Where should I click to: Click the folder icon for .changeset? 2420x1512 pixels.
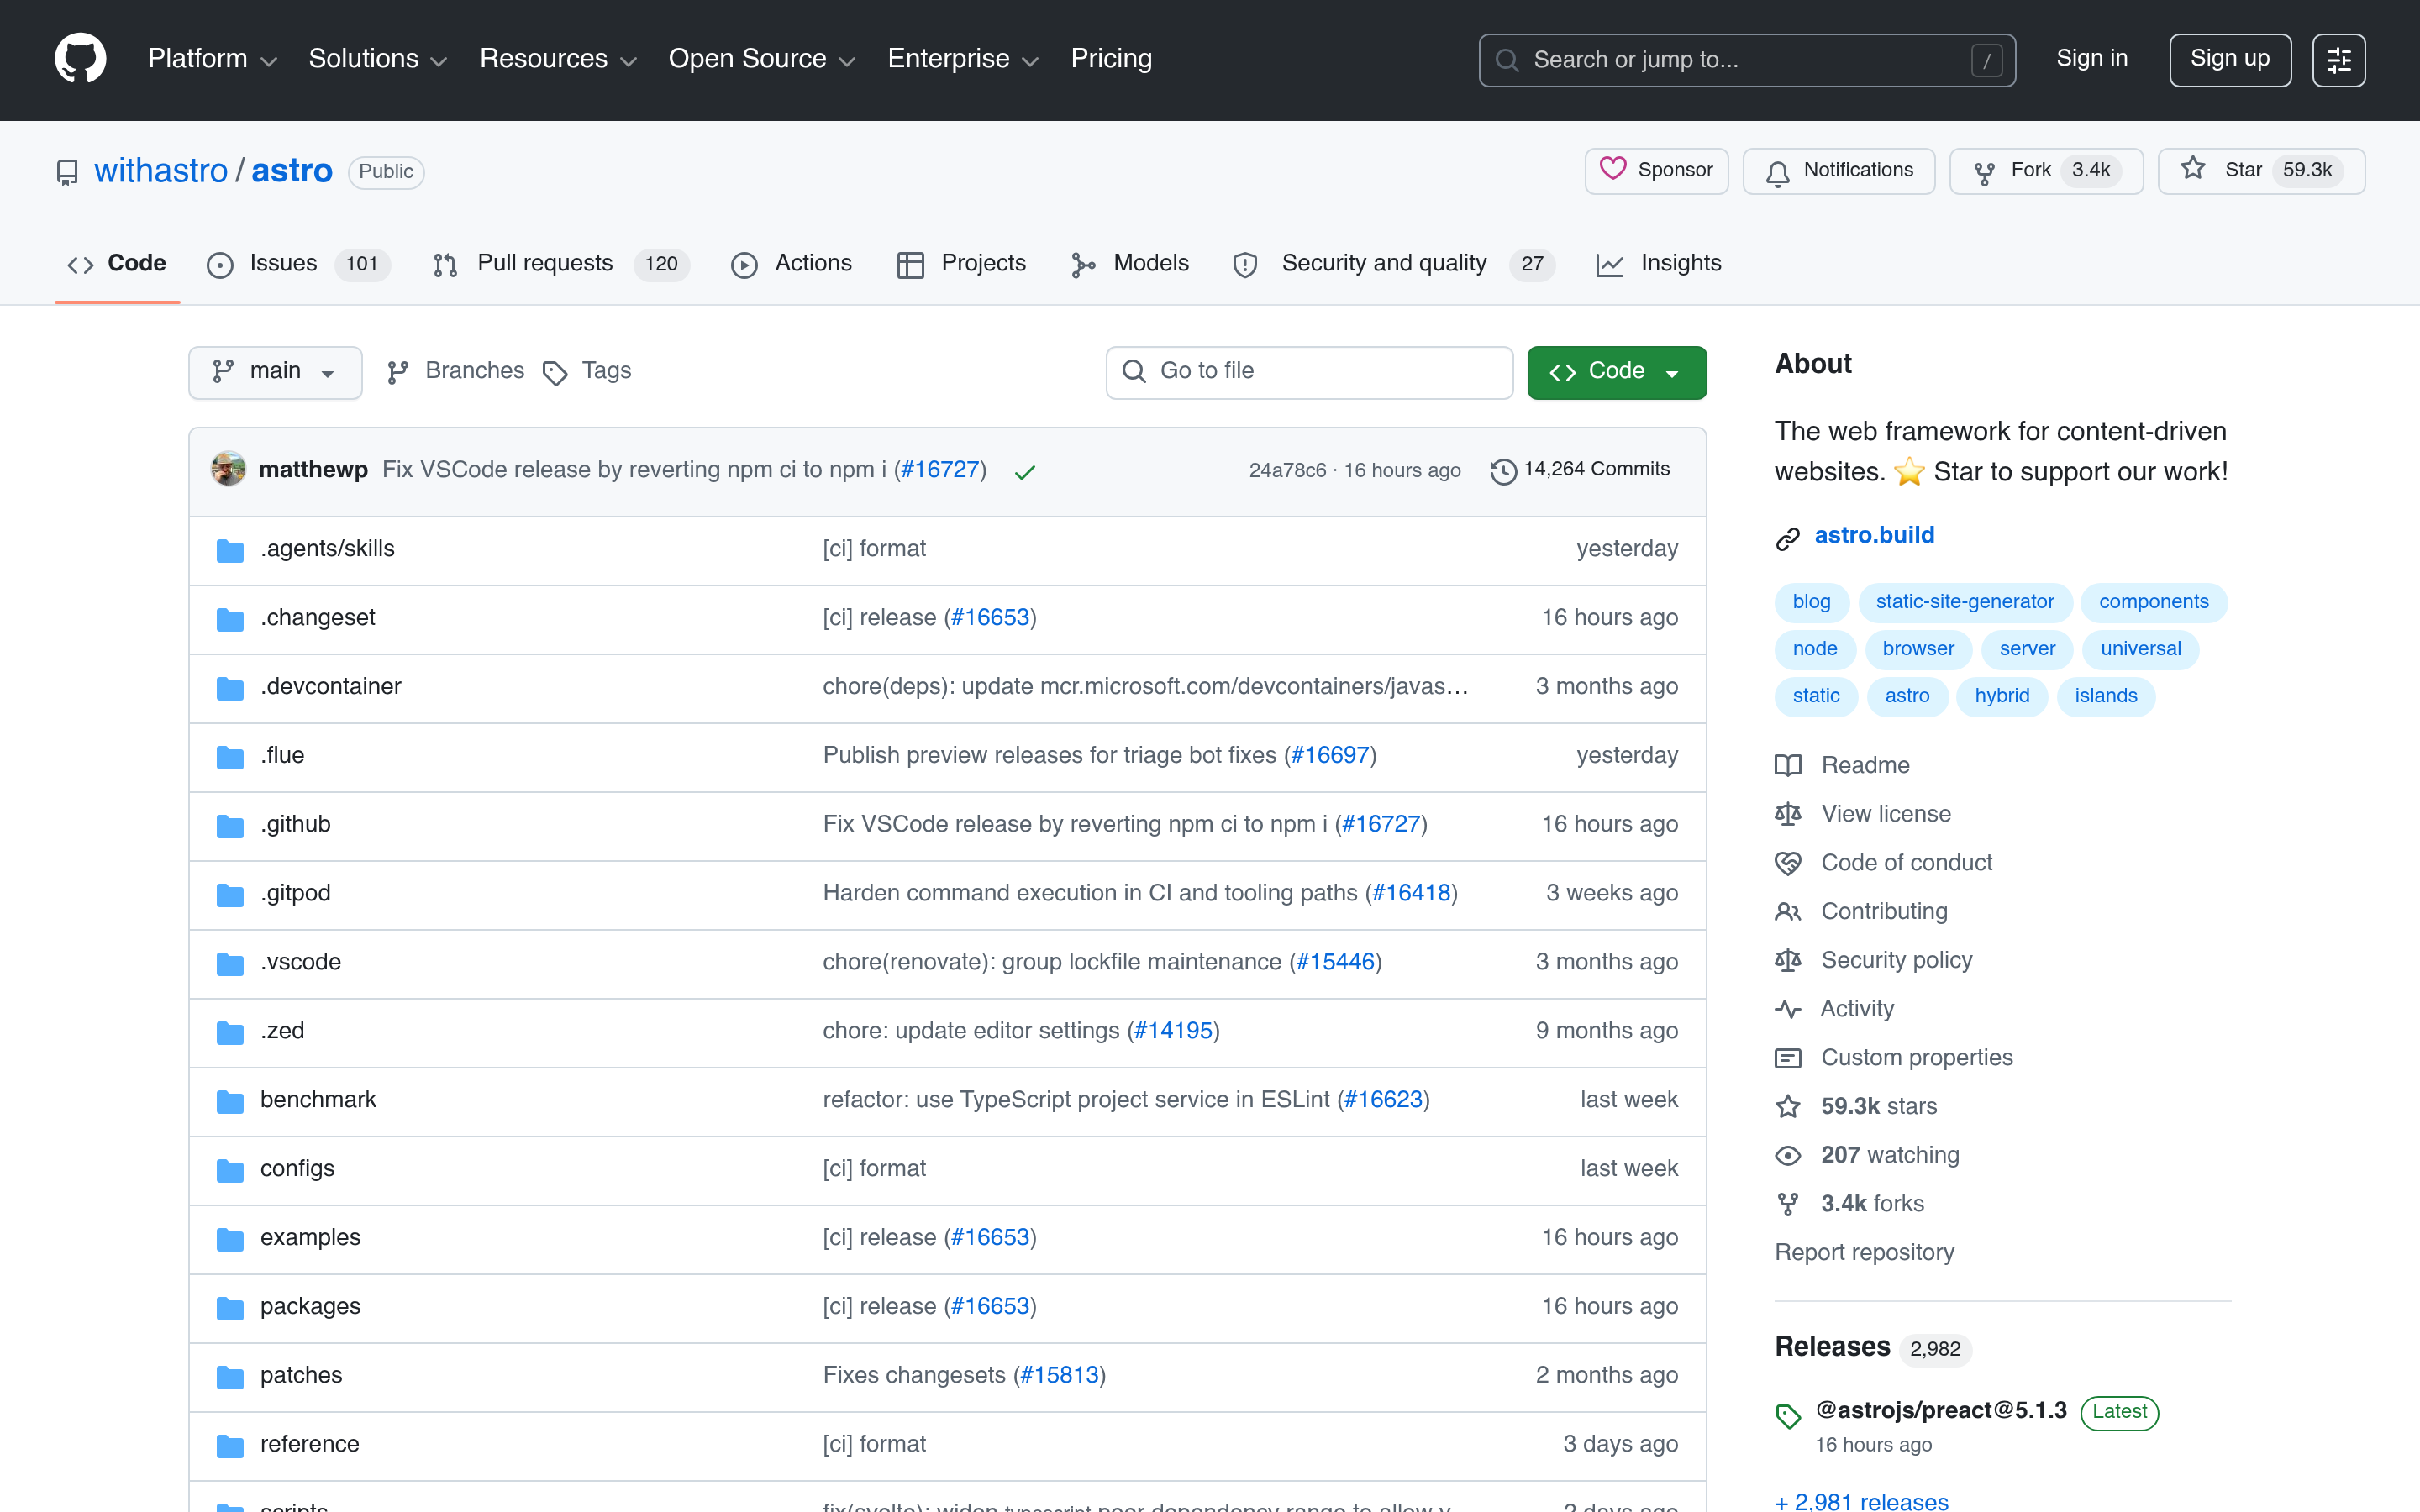230,619
